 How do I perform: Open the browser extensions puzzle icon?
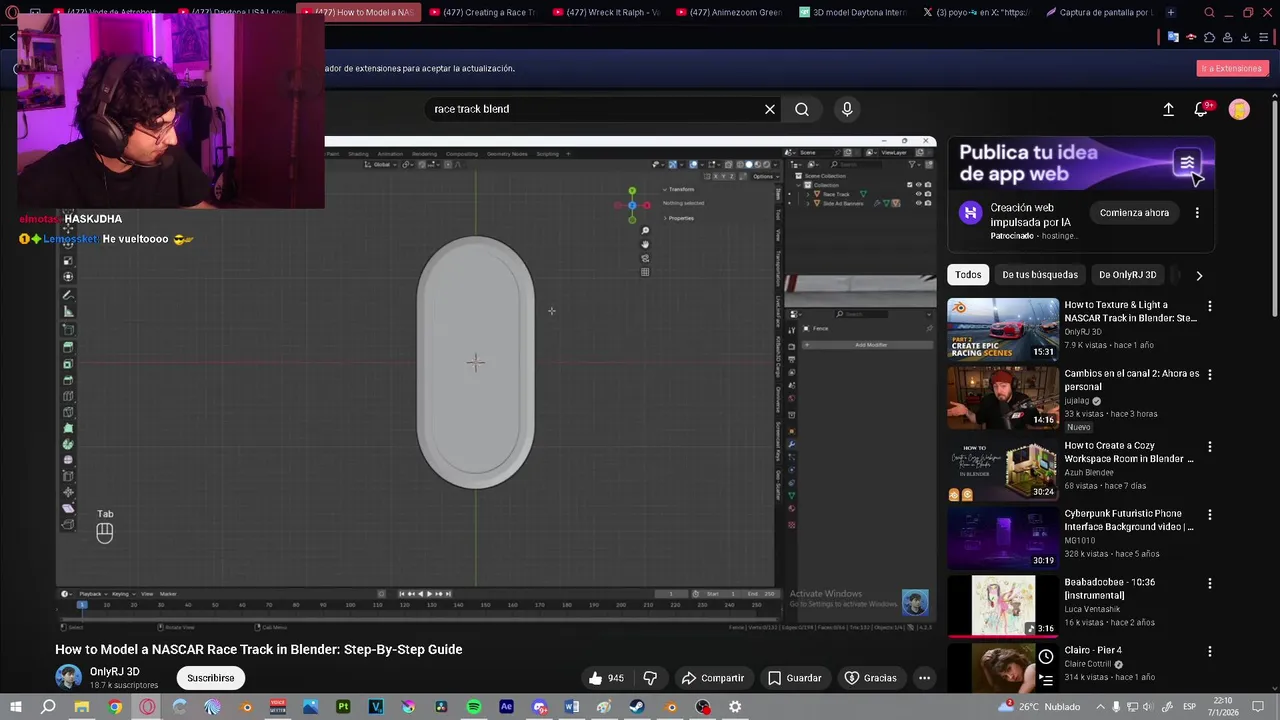click(1209, 37)
